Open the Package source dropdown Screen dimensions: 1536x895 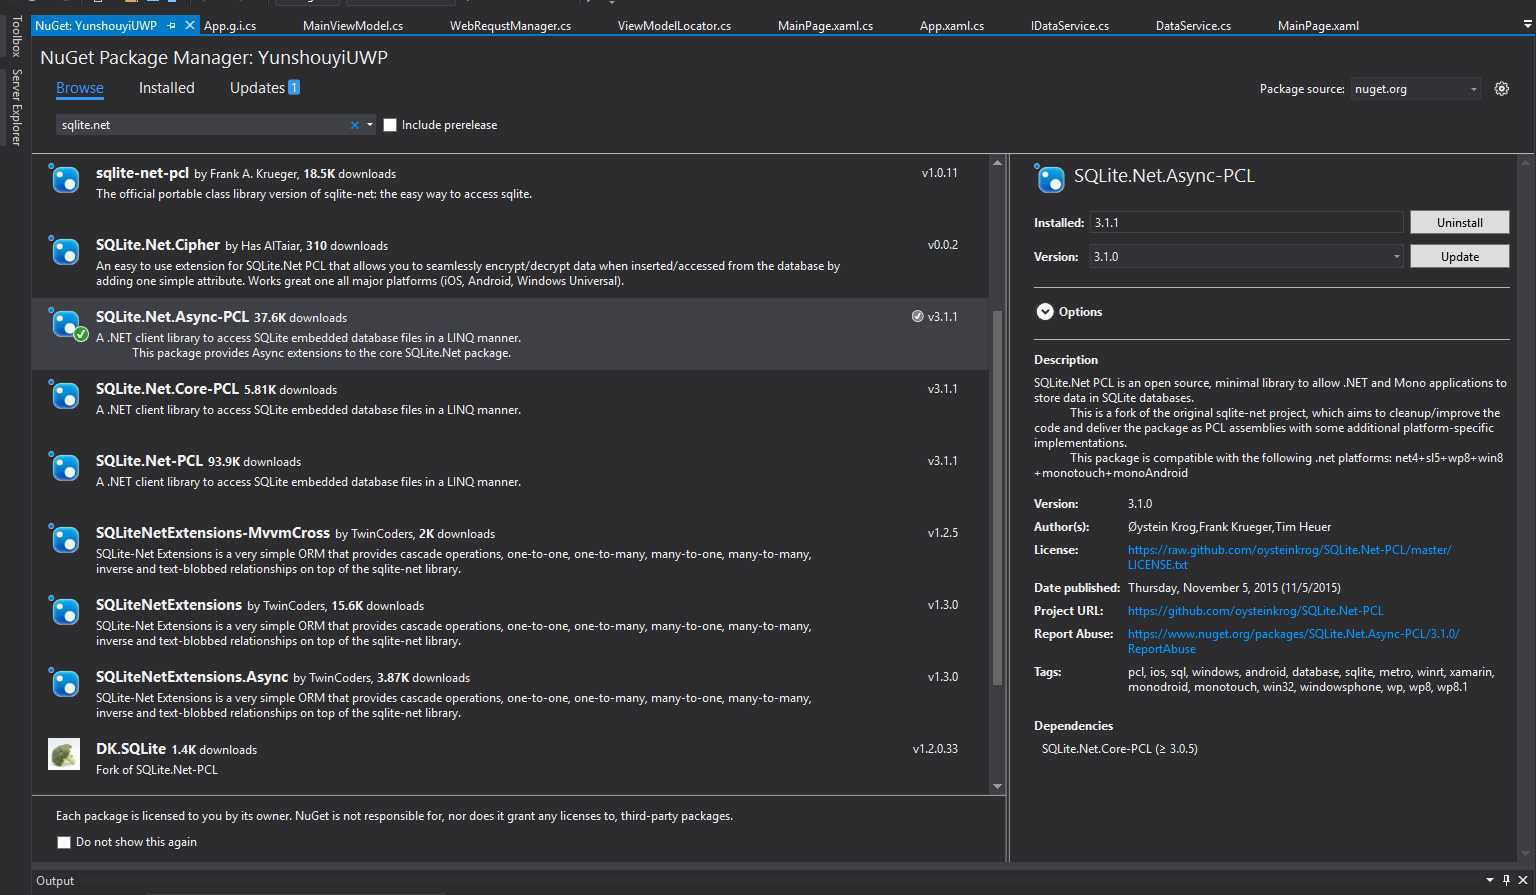pos(1415,89)
